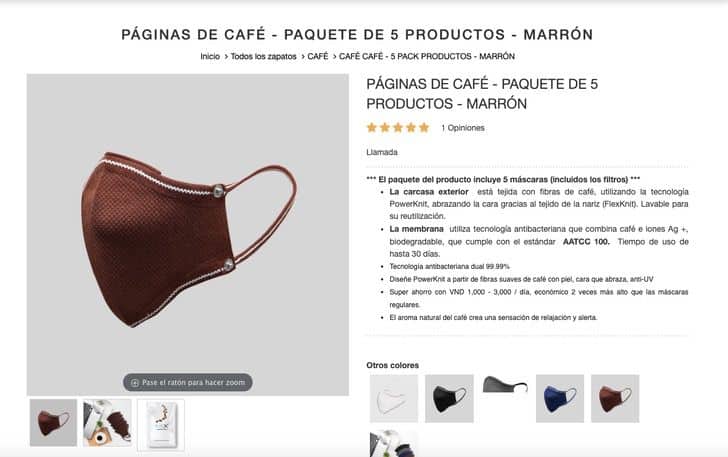Click the product title heading beside image
This screenshot has height=457, width=728.
482,93
